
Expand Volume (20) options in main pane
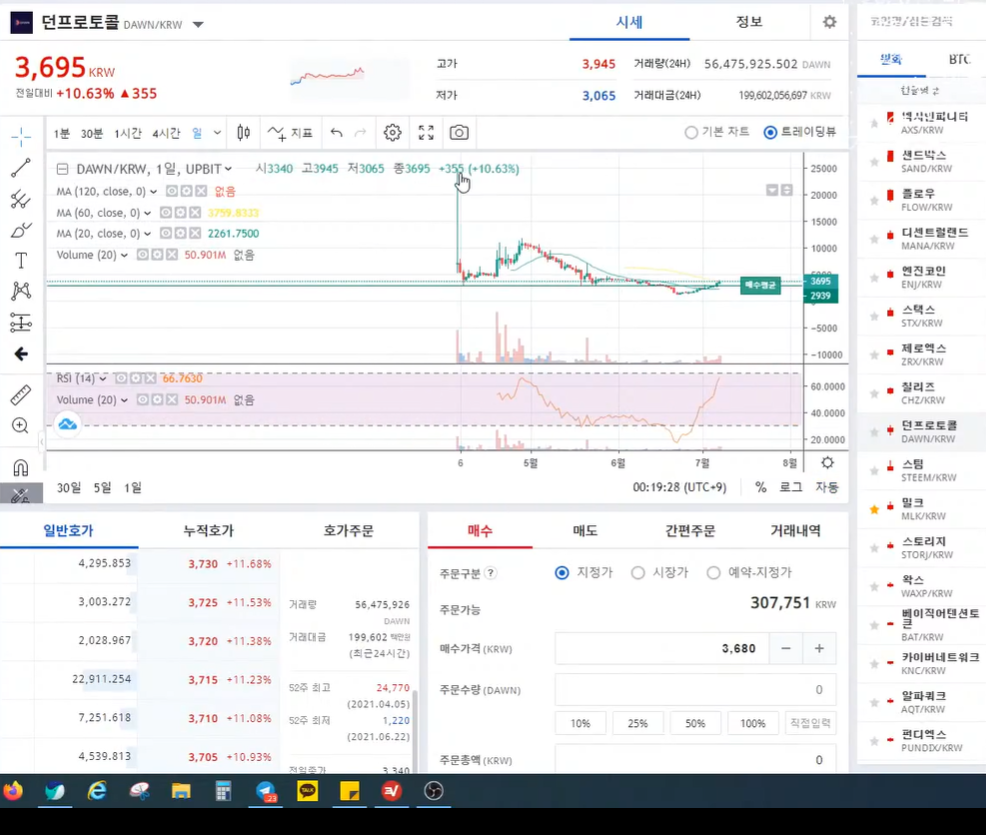125,255
